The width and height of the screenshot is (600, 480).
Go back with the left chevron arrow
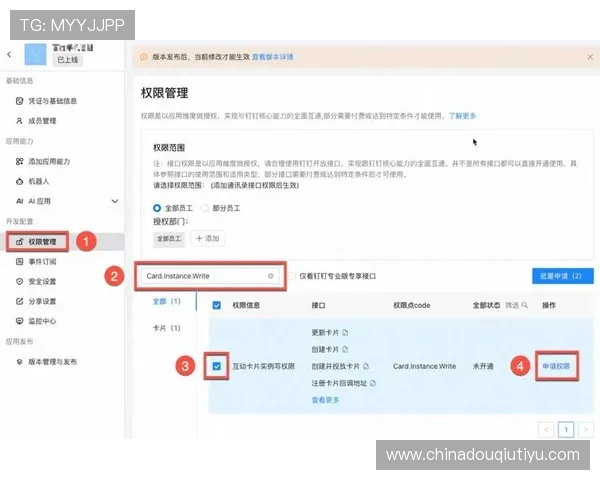pyautogui.click(x=9, y=55)
